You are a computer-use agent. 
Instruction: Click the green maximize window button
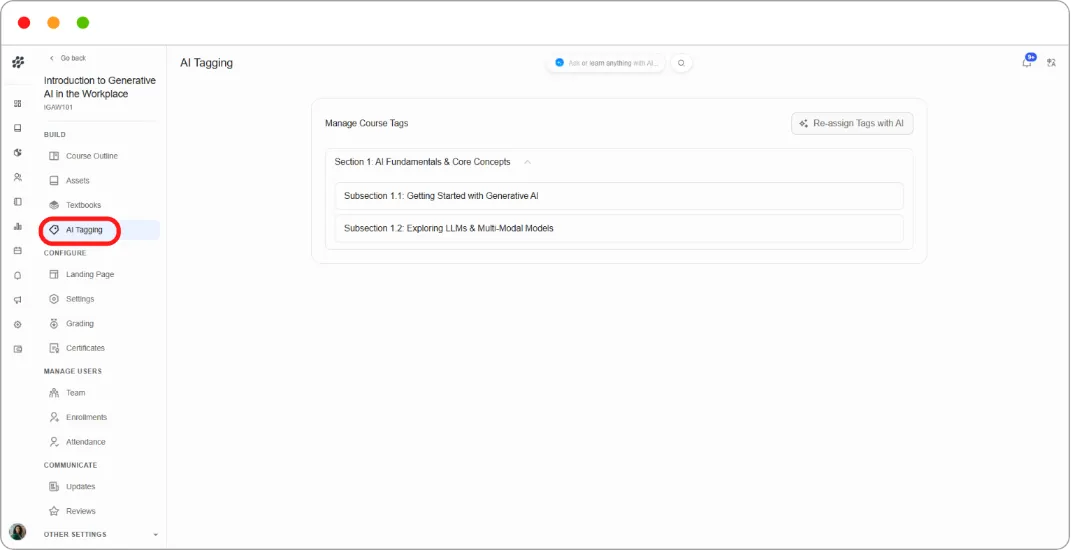(83, 23)
